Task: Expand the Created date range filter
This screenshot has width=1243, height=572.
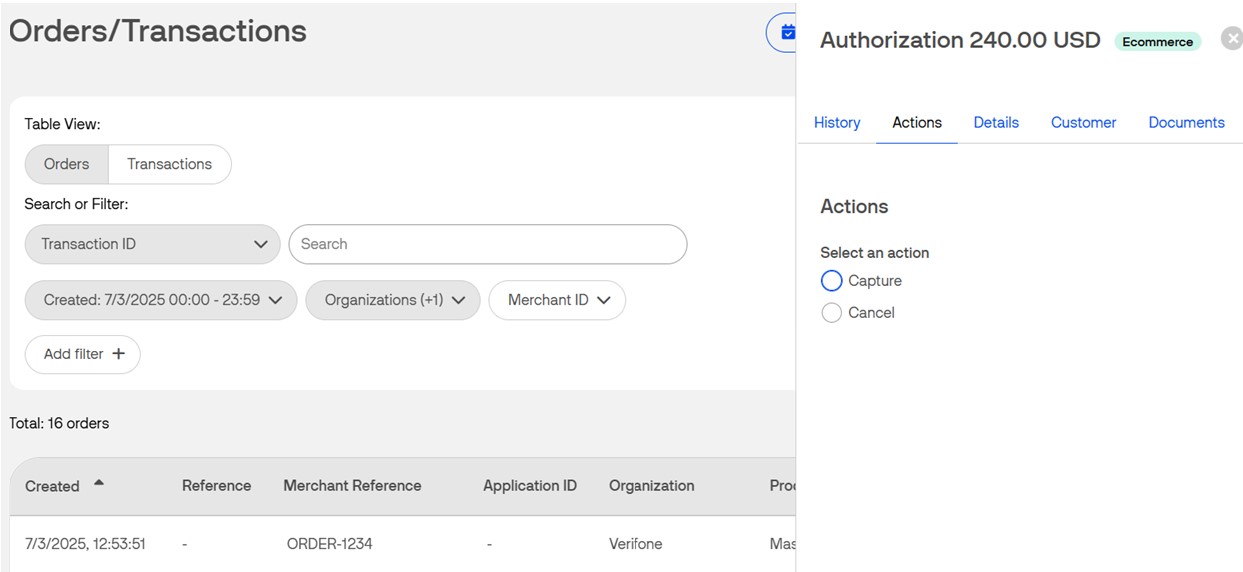Action: coord(161,300)
